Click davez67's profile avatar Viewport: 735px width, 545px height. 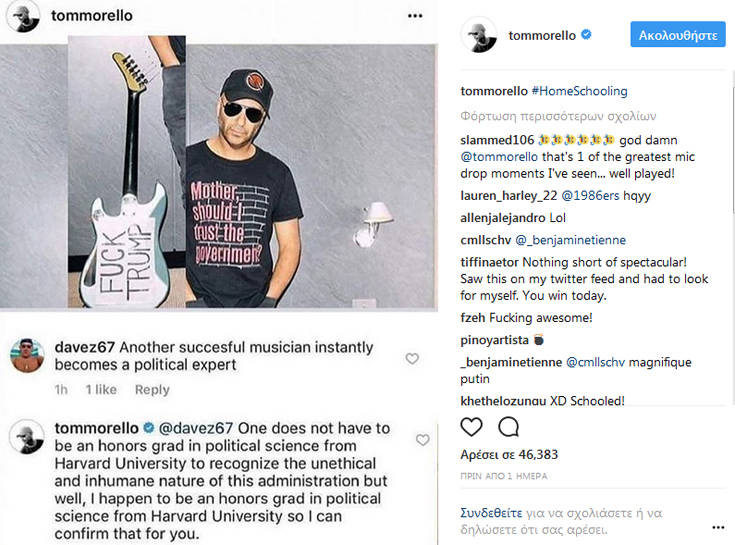tap(27, 355)
